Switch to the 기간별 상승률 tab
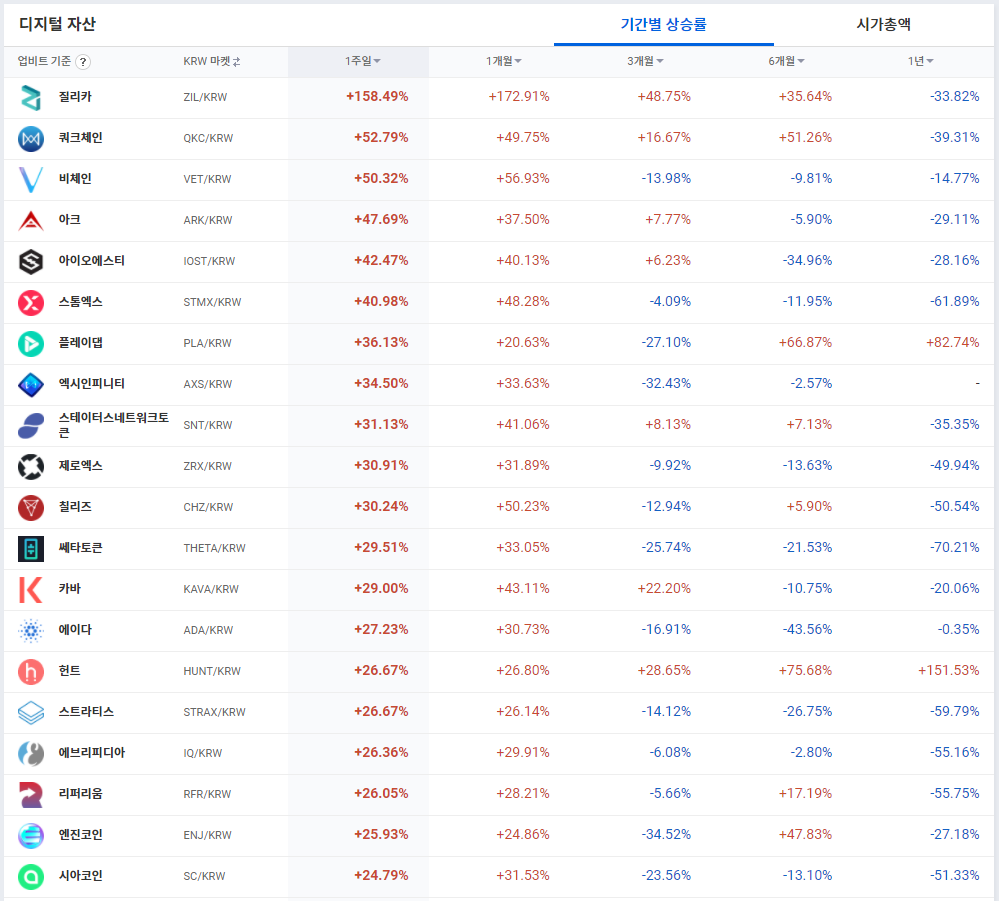This screenshot has width=999, height=901. tap(663, 25)
